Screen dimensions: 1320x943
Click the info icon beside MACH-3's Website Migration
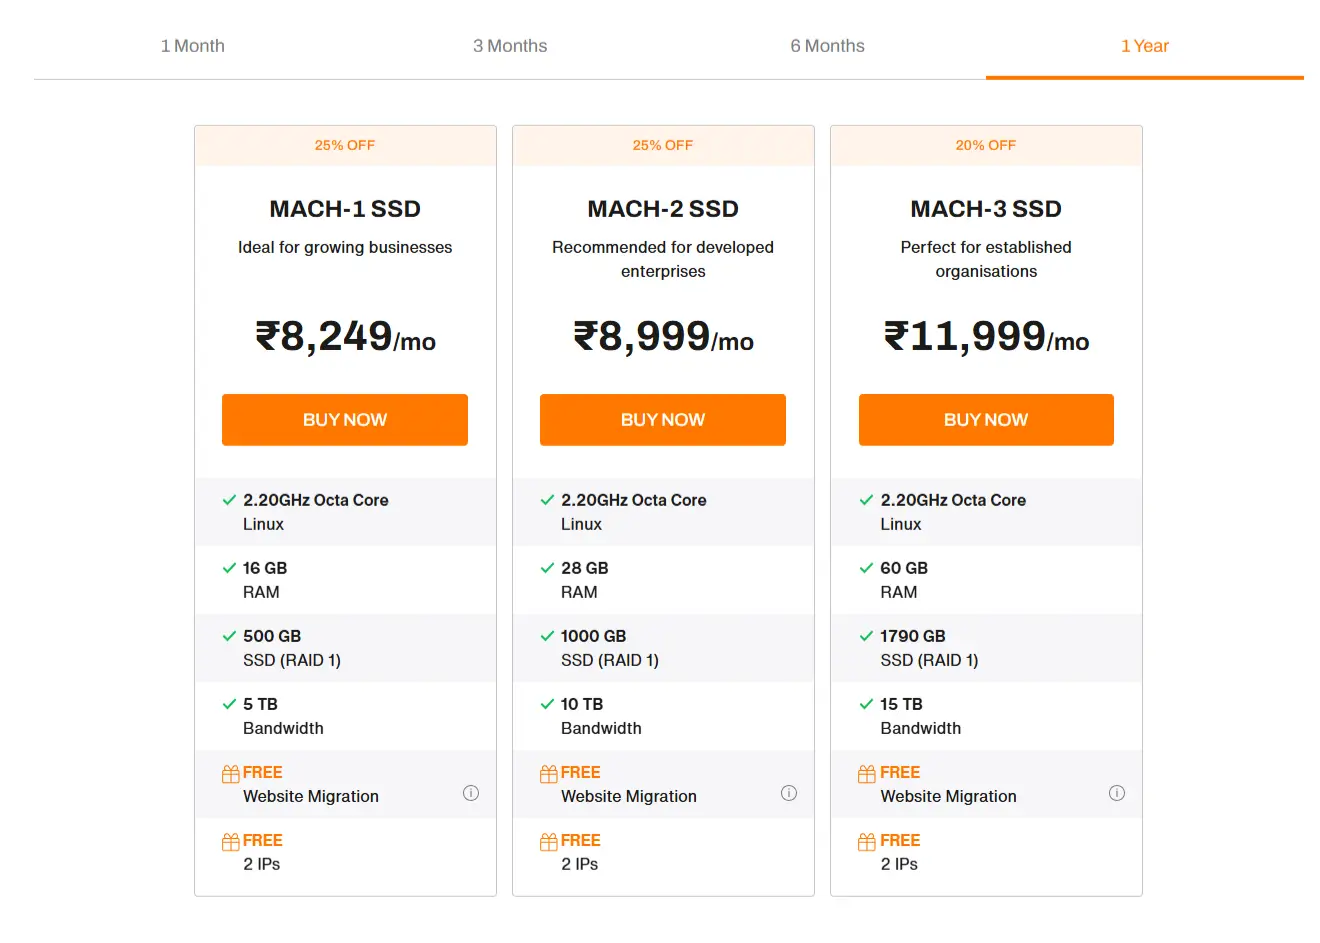[1117, 792]
